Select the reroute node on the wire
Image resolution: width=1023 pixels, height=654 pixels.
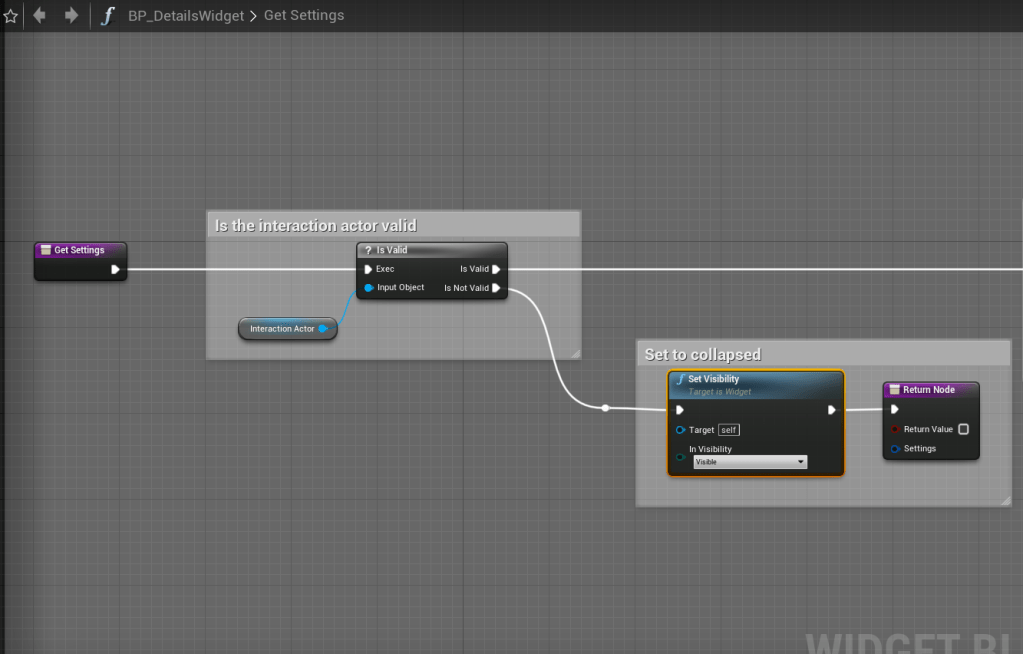605,407
